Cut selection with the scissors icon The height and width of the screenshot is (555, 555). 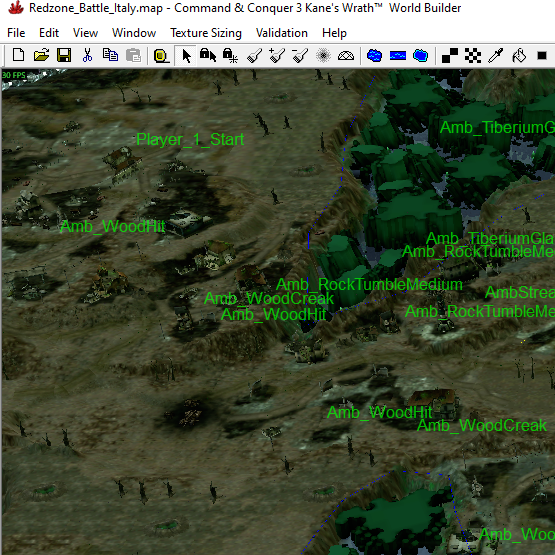tap(87, 56)
